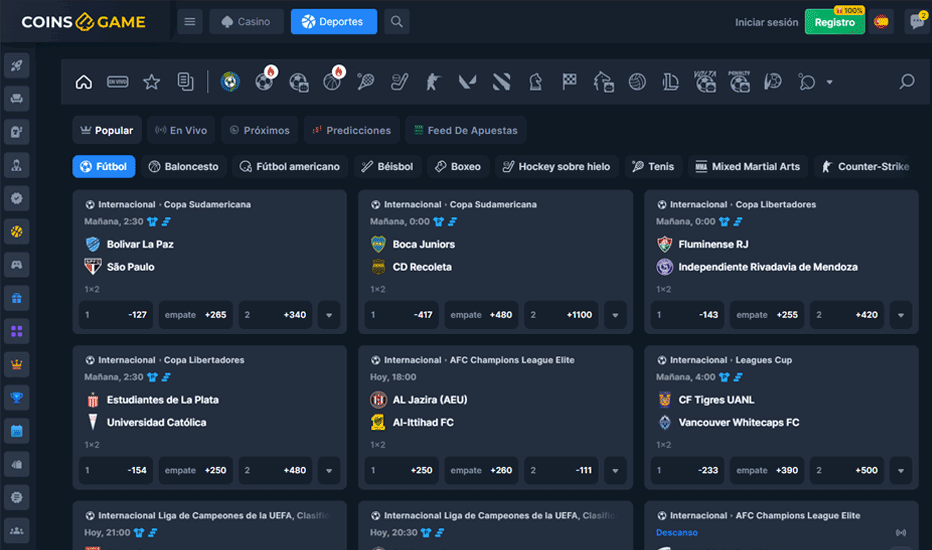This screenshot has height=550, width=932.
Task: Open the chat bubble with notification badge
Action: coord(918,21)
